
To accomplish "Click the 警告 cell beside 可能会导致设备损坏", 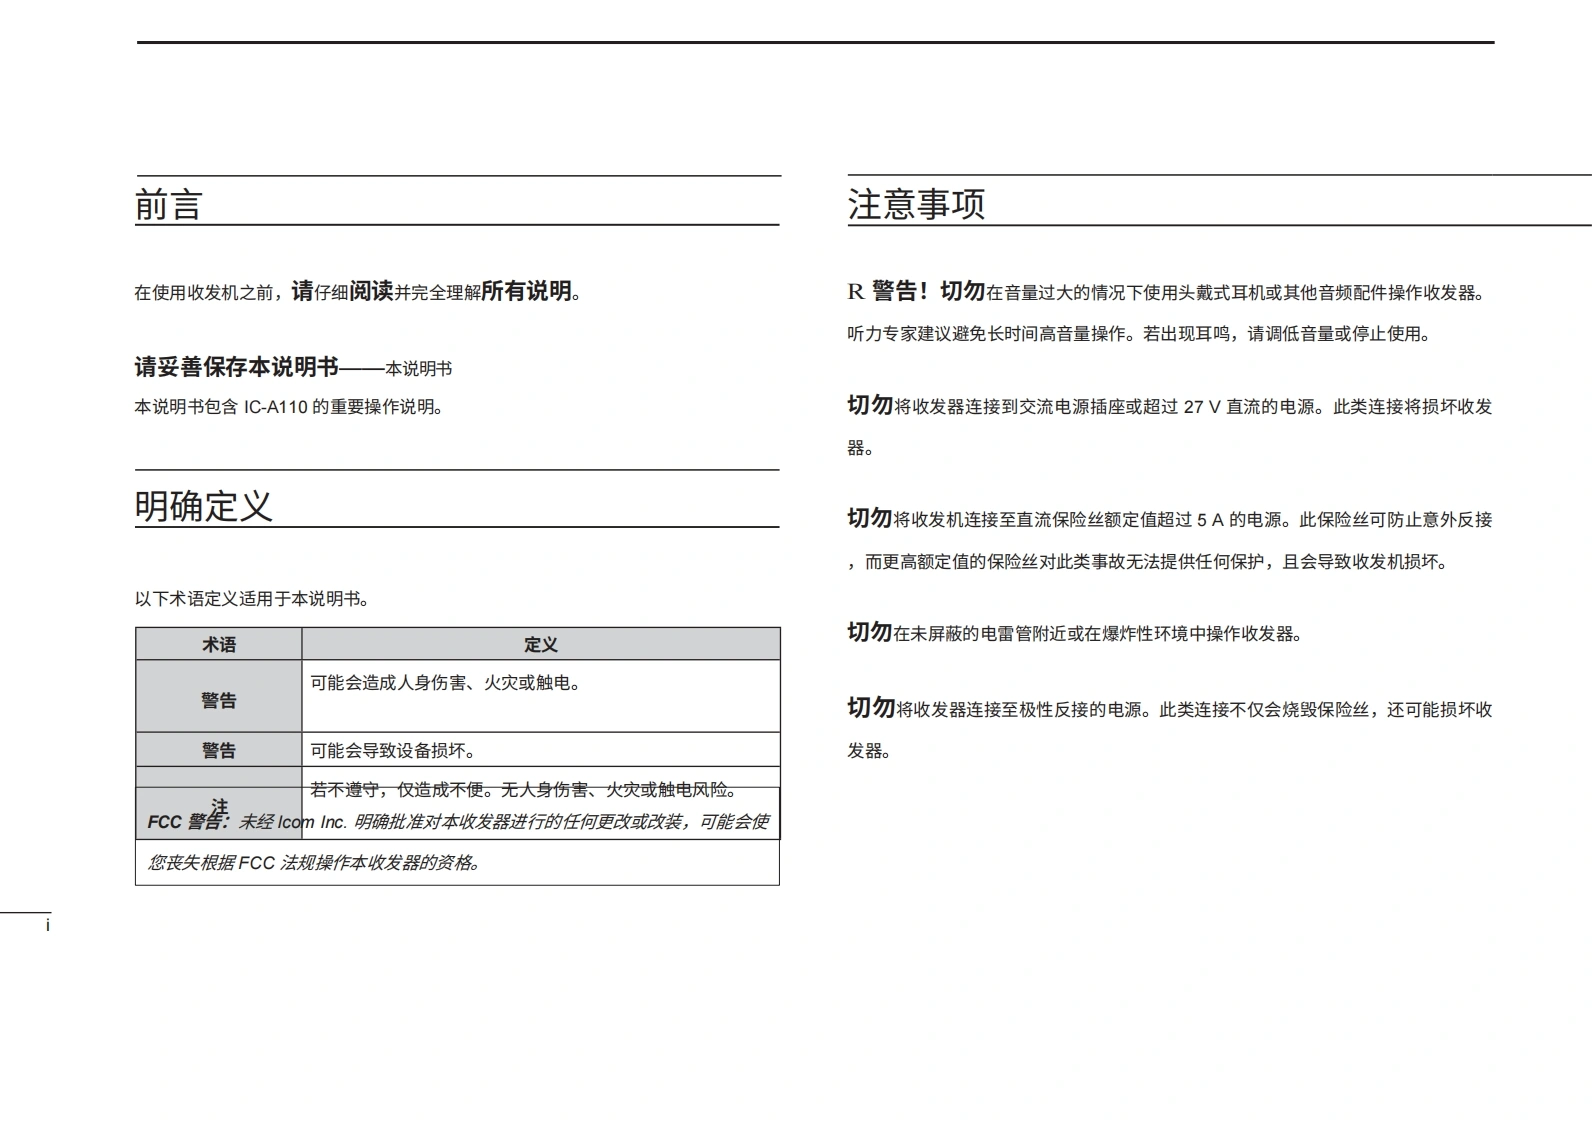I will (219, 750).
